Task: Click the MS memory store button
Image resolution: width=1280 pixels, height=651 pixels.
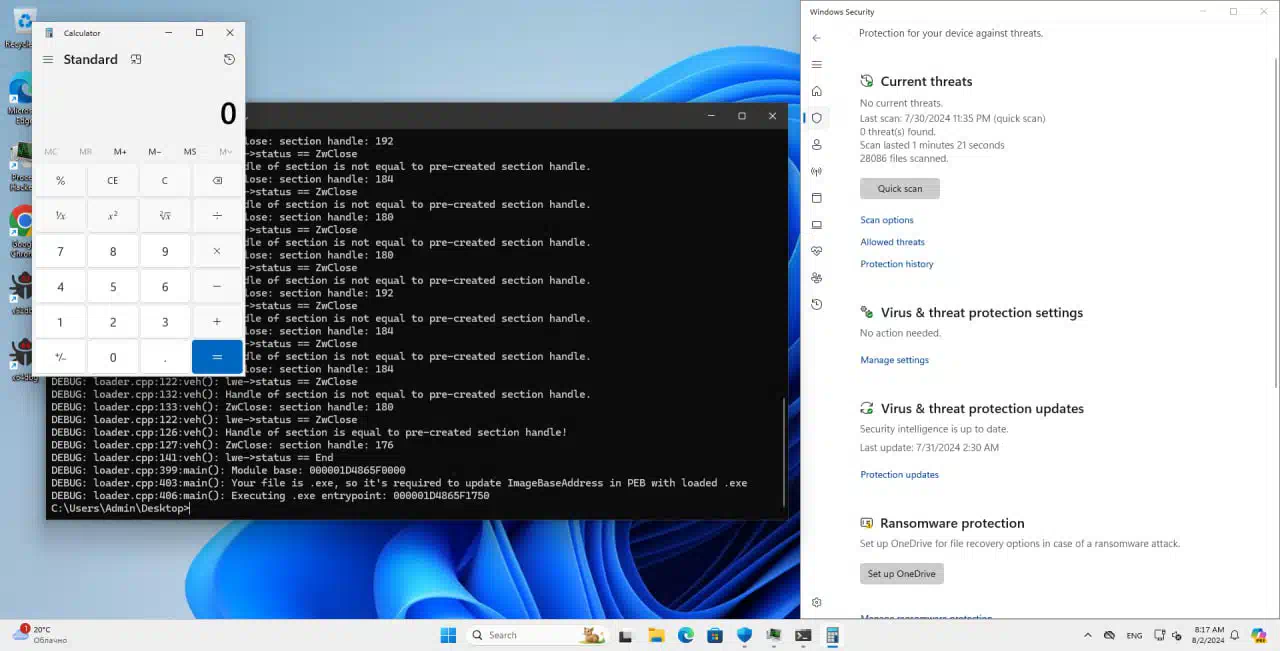Action: tap(190, 152)
